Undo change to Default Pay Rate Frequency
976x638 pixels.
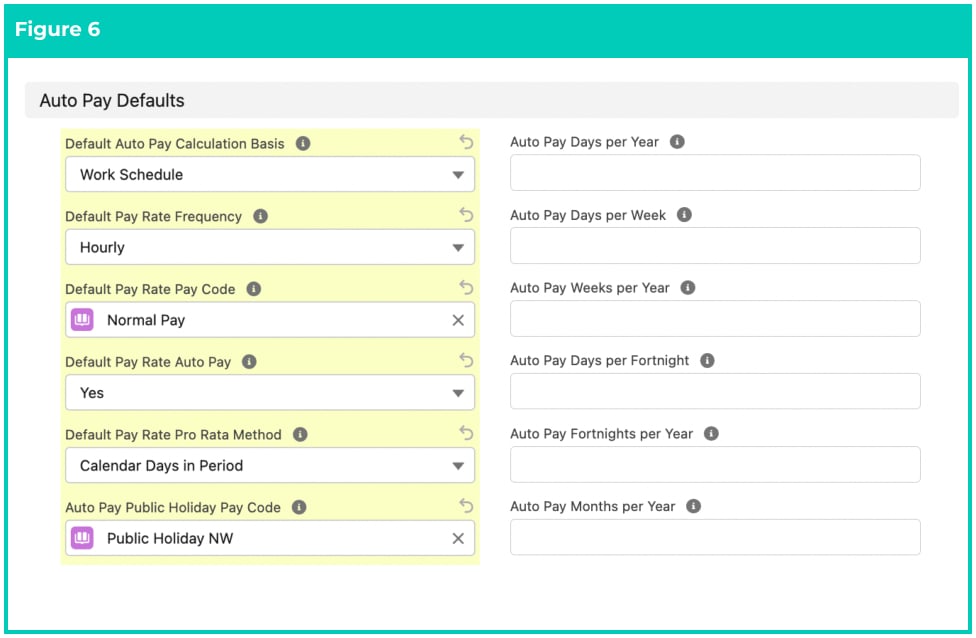pos(466,215)
